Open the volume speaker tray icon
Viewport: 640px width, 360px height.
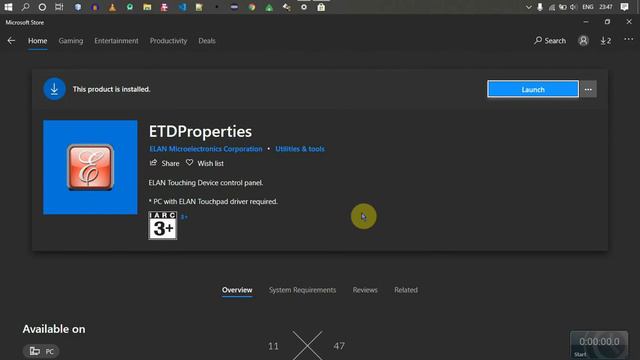pyautogui.click(x=573, y=7)
